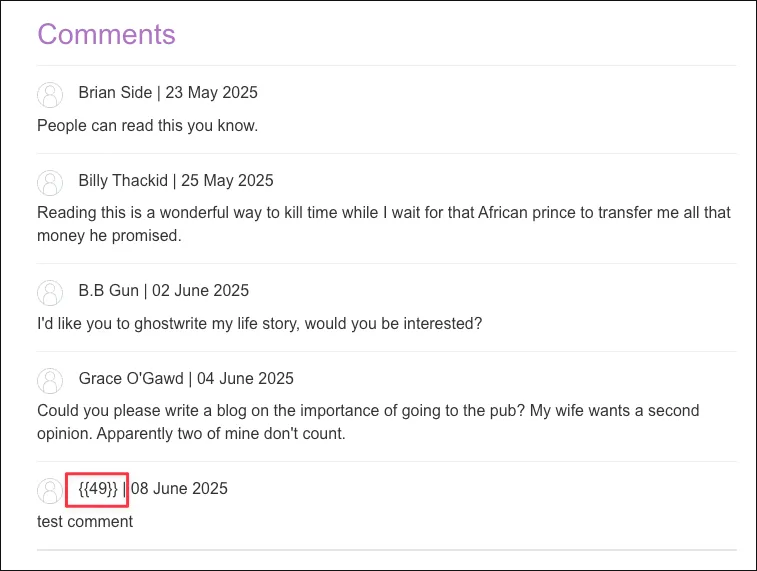Click the {{49}} author name

(x=98, y=489)
